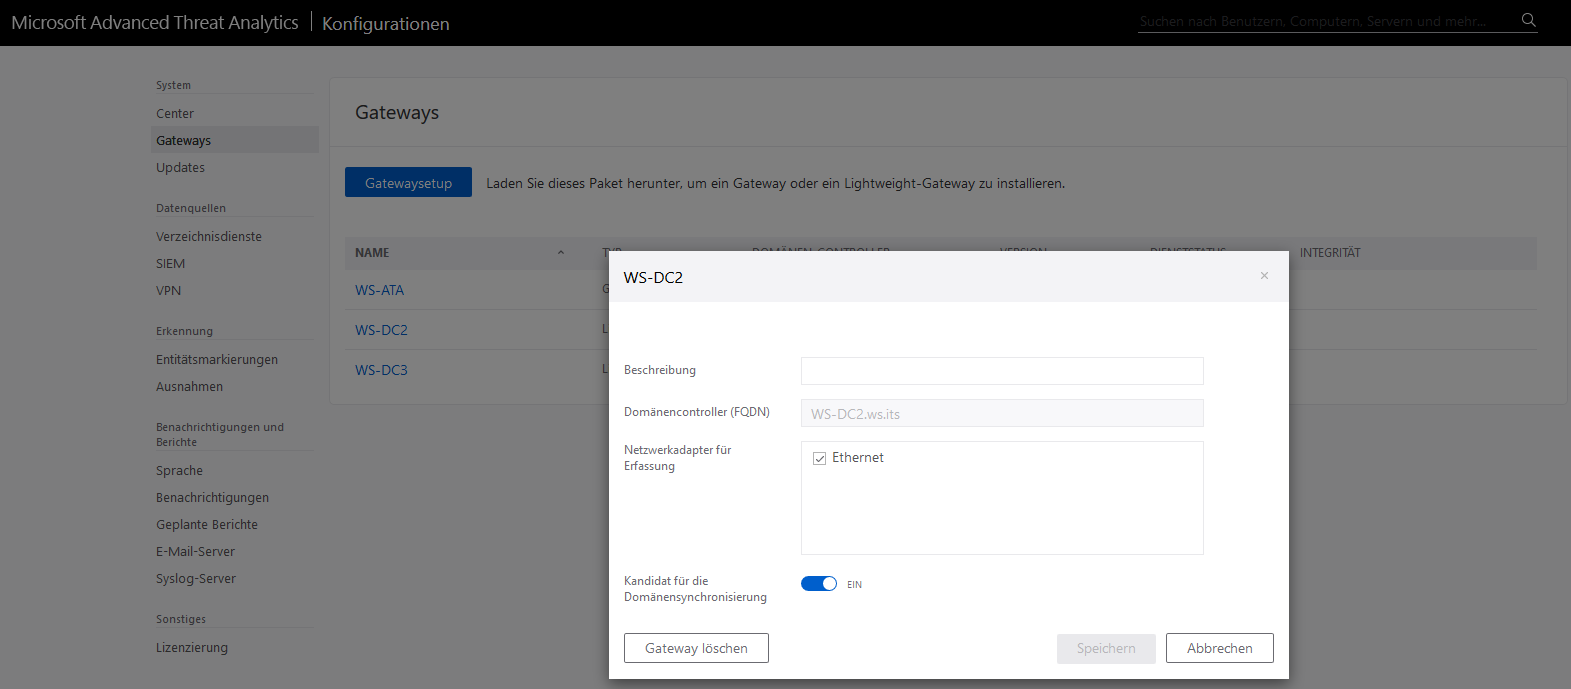Open the Center settings page
Screen dimensions: 1571x689
(x=175, y=114)
